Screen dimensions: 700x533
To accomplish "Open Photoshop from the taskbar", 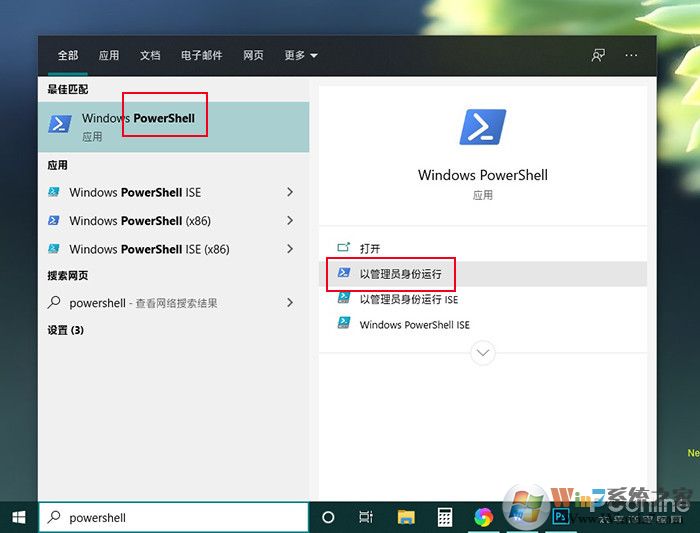I will tap(561, 517).
